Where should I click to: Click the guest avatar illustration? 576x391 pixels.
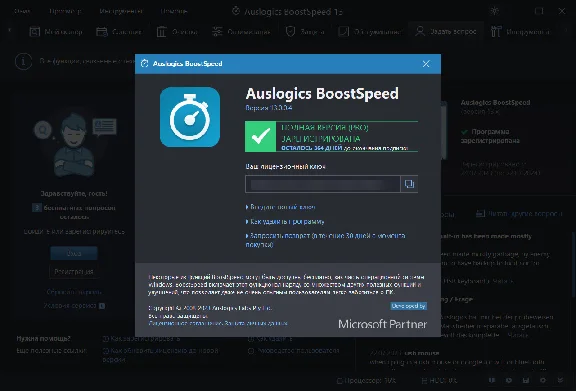74,145
